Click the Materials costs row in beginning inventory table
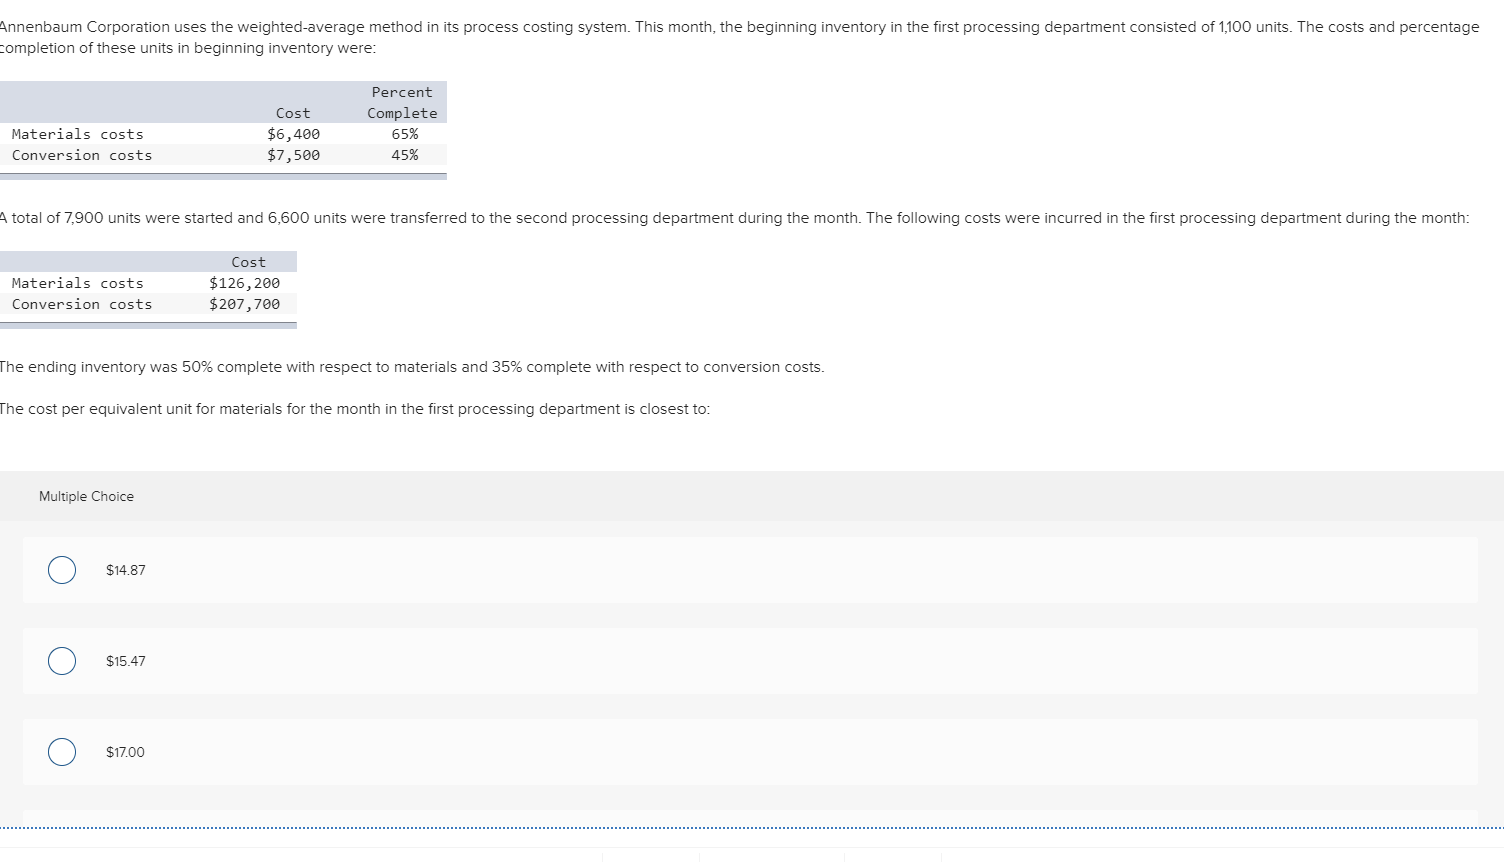Image resolution: width=1504 pixels, height=862 pixels. (78, 133)
